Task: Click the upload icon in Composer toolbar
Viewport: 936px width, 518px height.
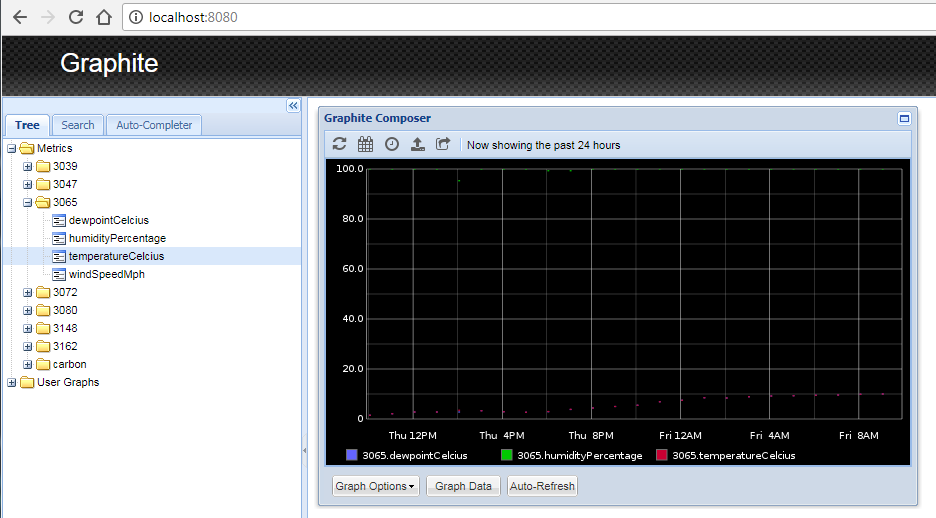Action: coord(418,144)
